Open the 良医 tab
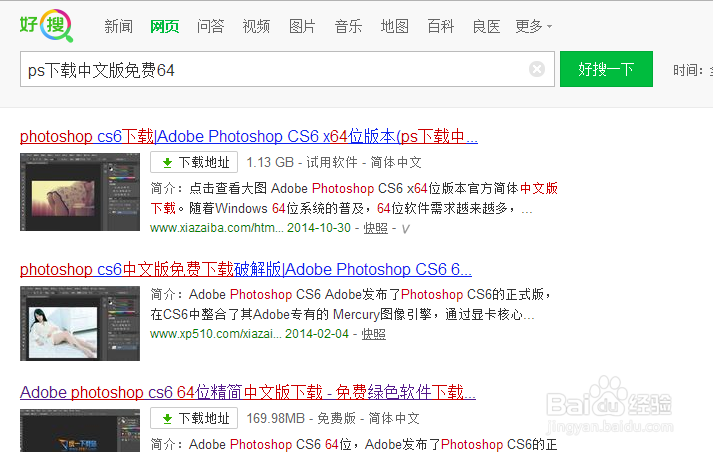Screen dimensions: 713x452 coord(487,26)
